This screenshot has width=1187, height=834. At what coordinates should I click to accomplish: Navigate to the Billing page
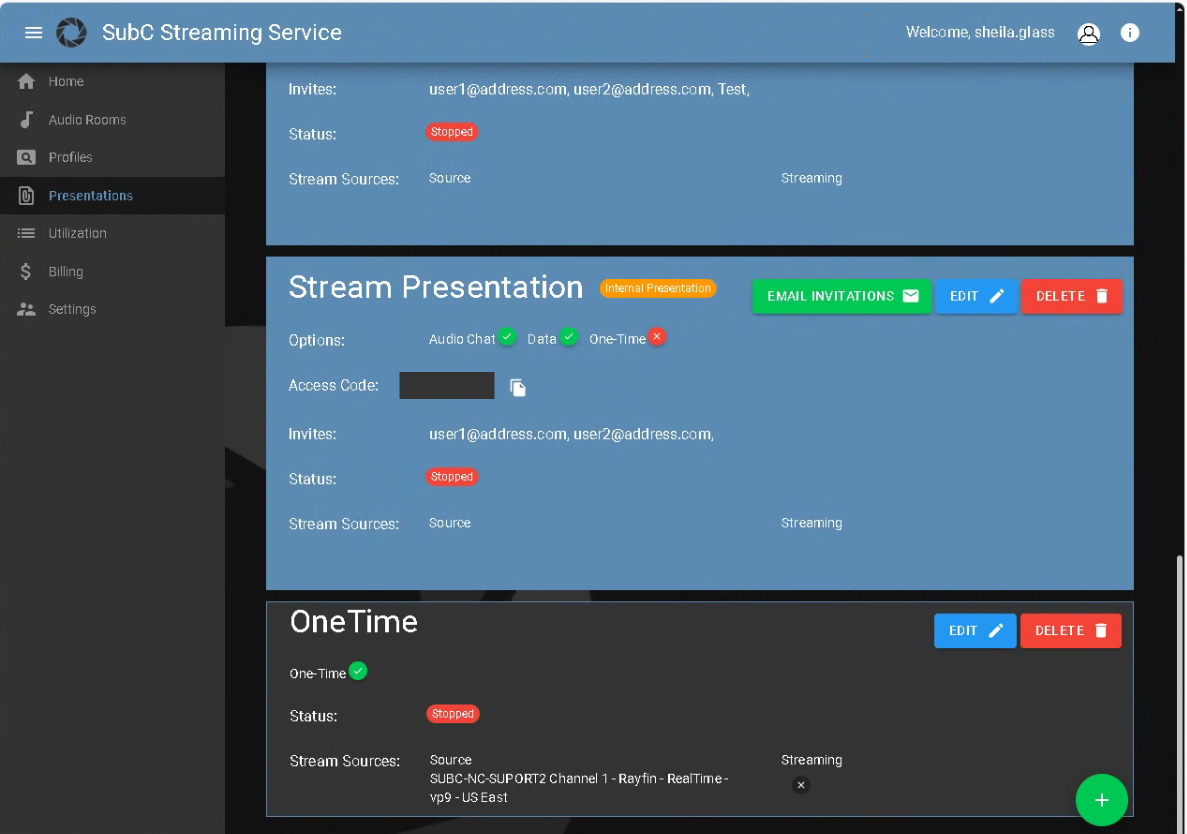(66, 271)
